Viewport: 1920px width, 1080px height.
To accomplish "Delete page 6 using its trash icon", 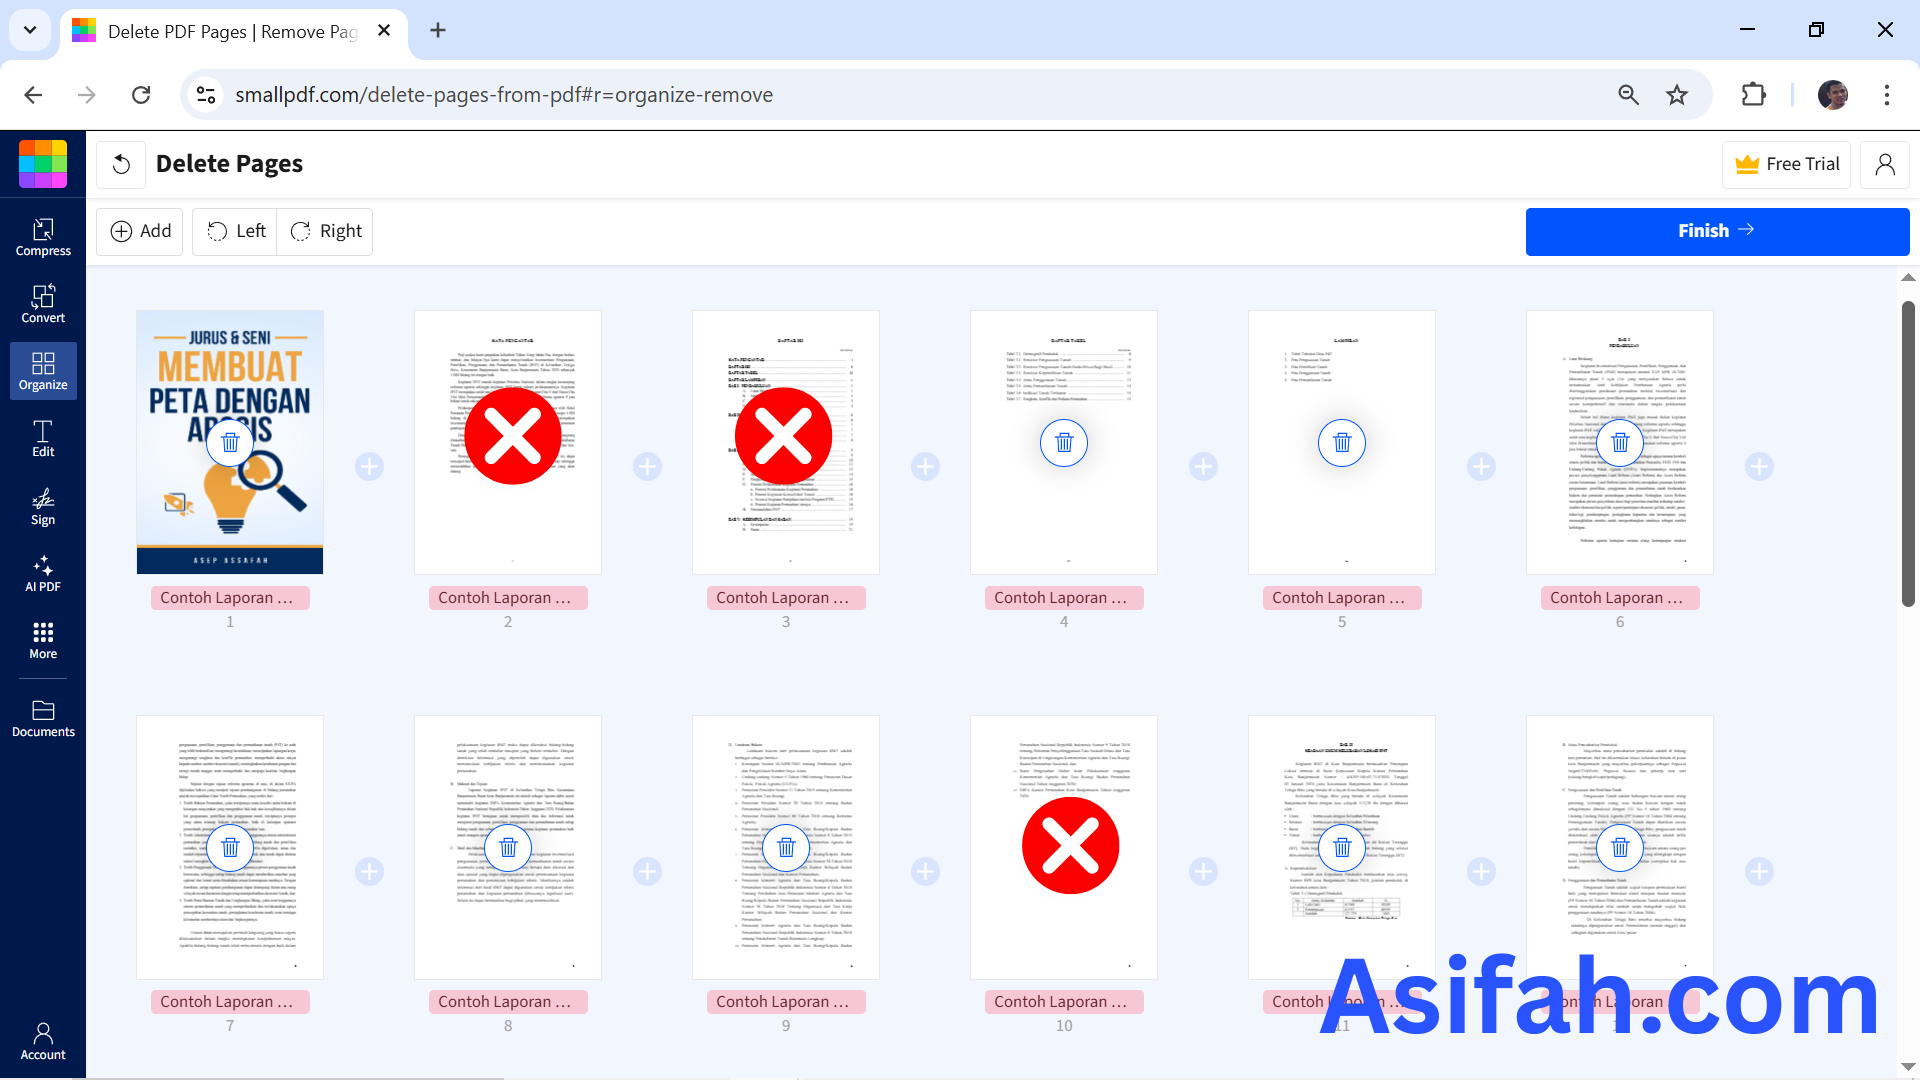I will (x=1620, y=443).
